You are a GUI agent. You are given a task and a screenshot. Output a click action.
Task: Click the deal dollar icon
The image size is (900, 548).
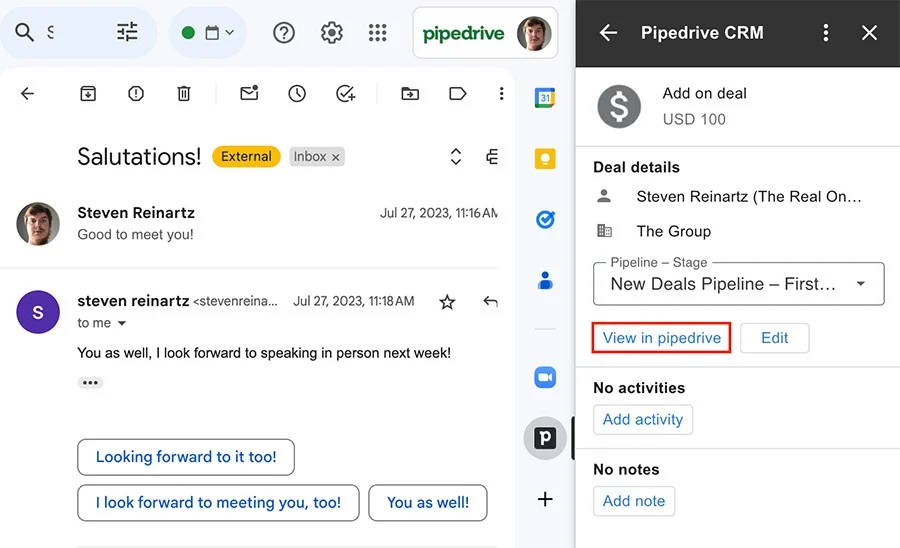click(619, 106)
